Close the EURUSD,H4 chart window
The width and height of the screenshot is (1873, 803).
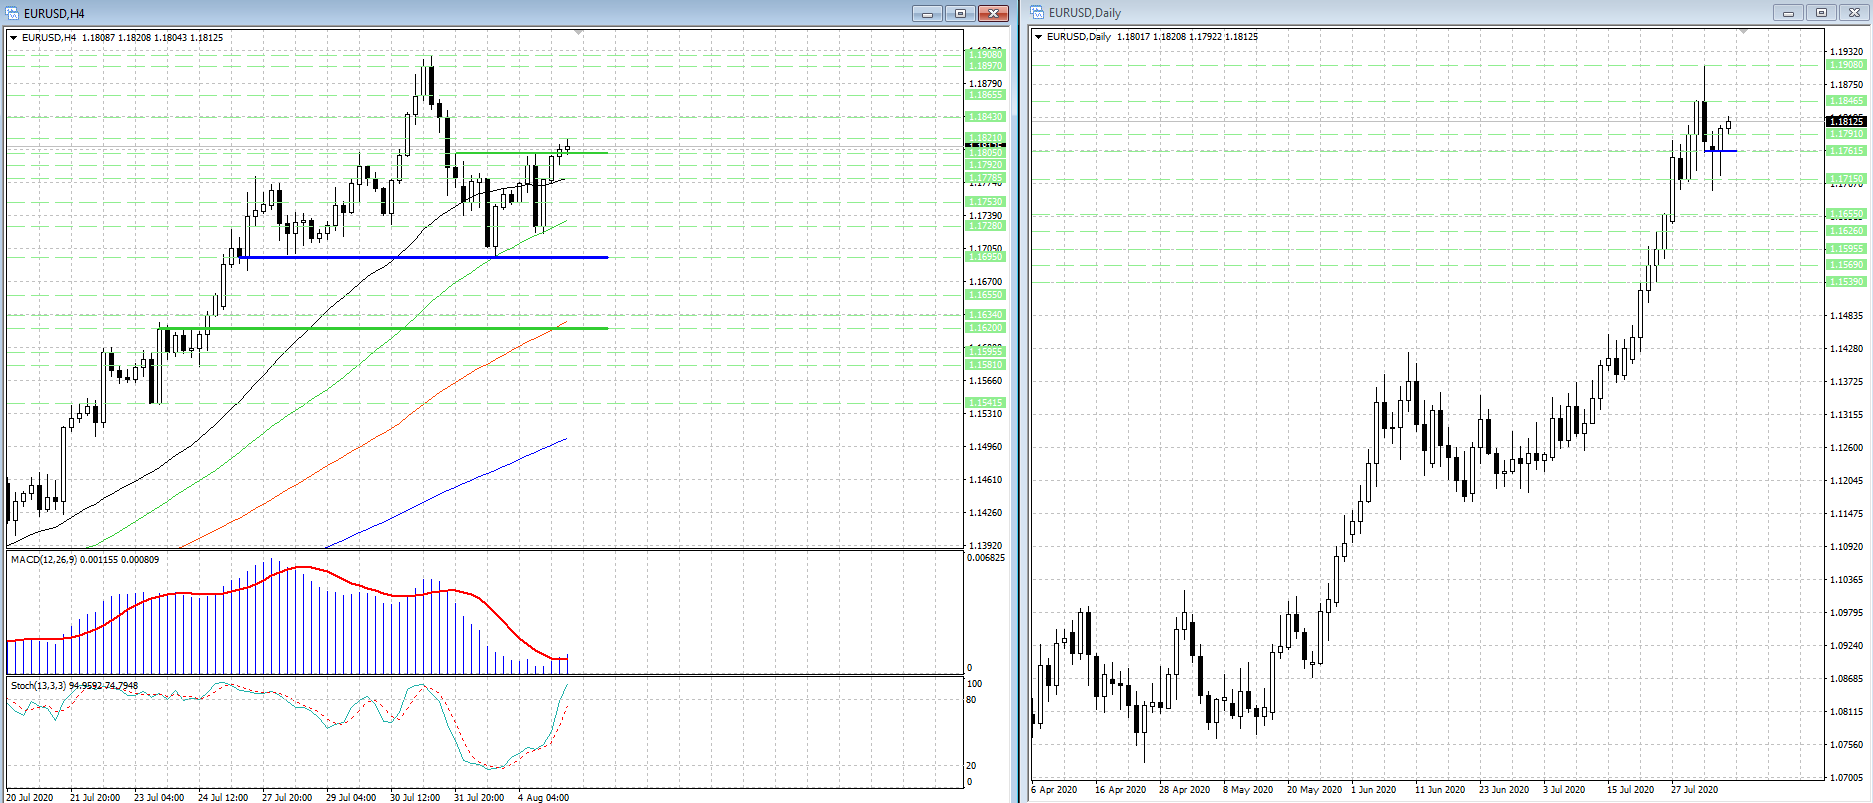click(993, 13)
